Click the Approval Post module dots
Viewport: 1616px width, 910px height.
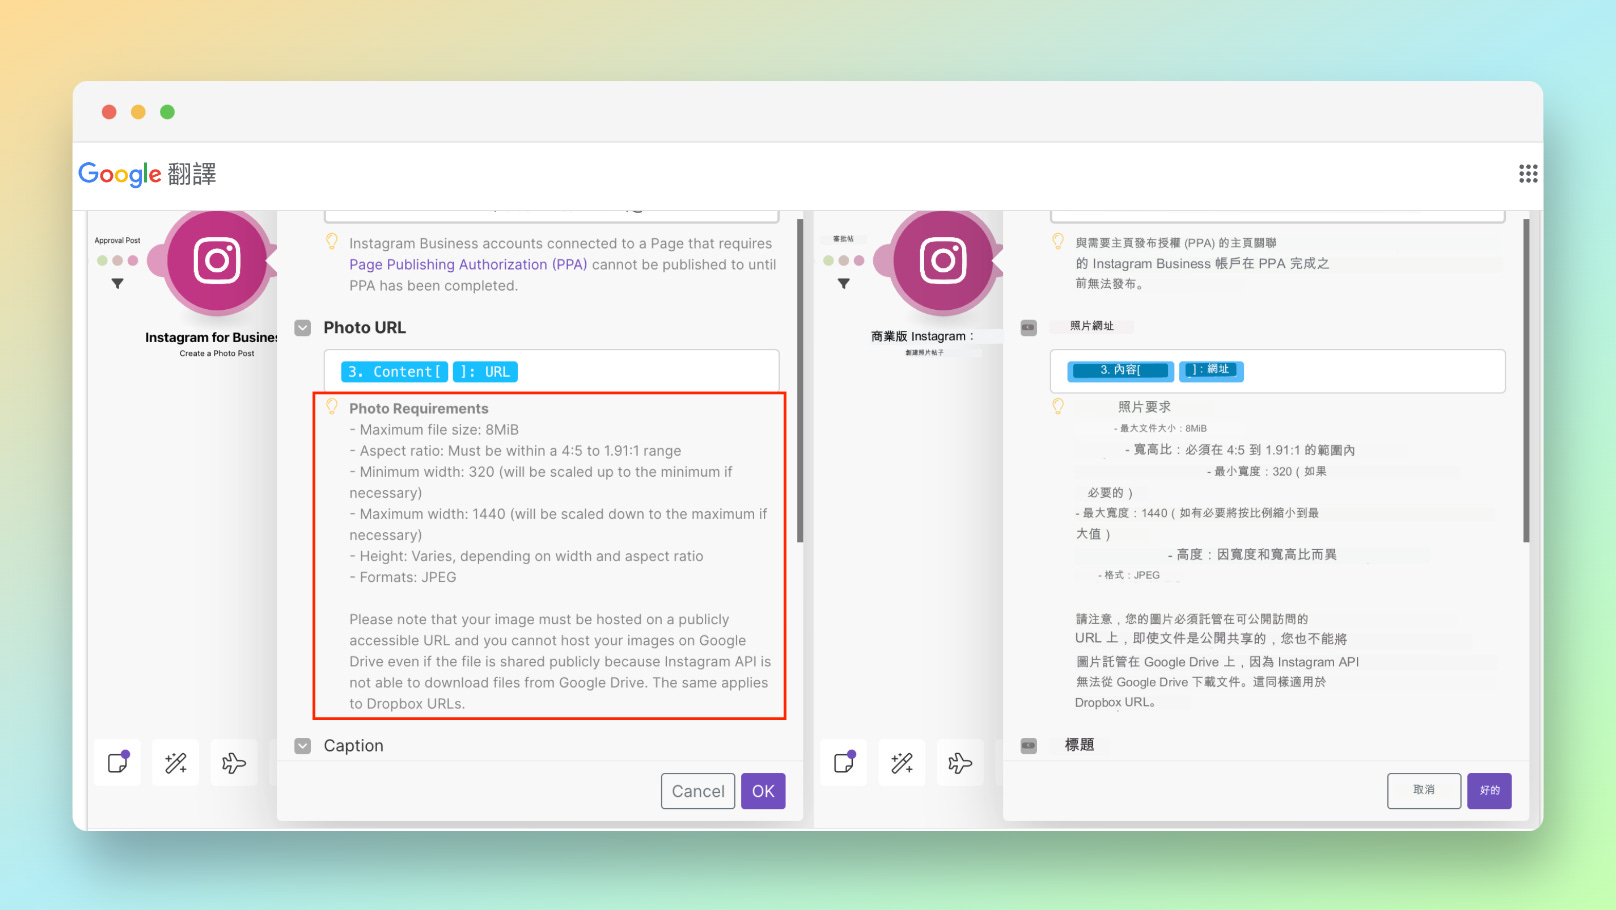pyautogui.click(x=117, y=261)
